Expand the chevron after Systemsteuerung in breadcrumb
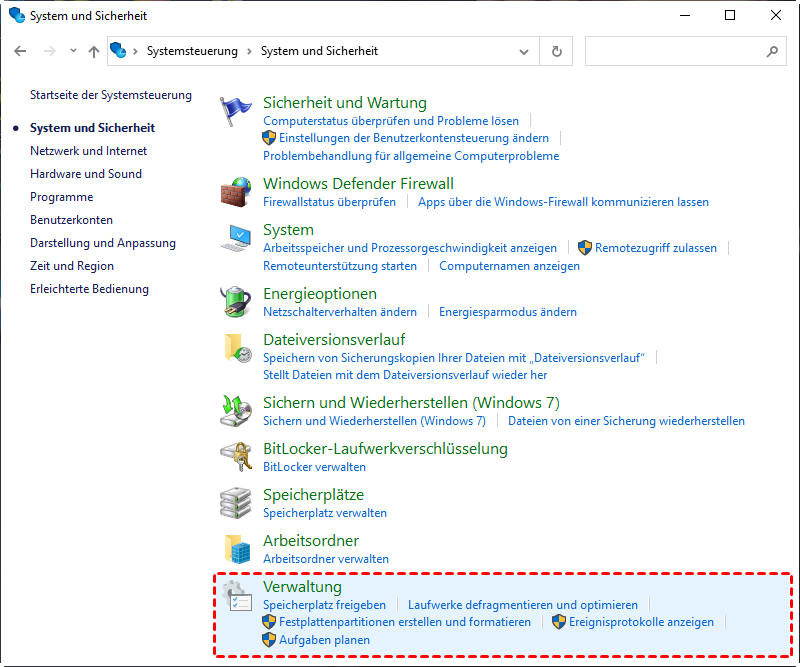The width and height of the screenshot is (800, 667). [x=249, y=51]
